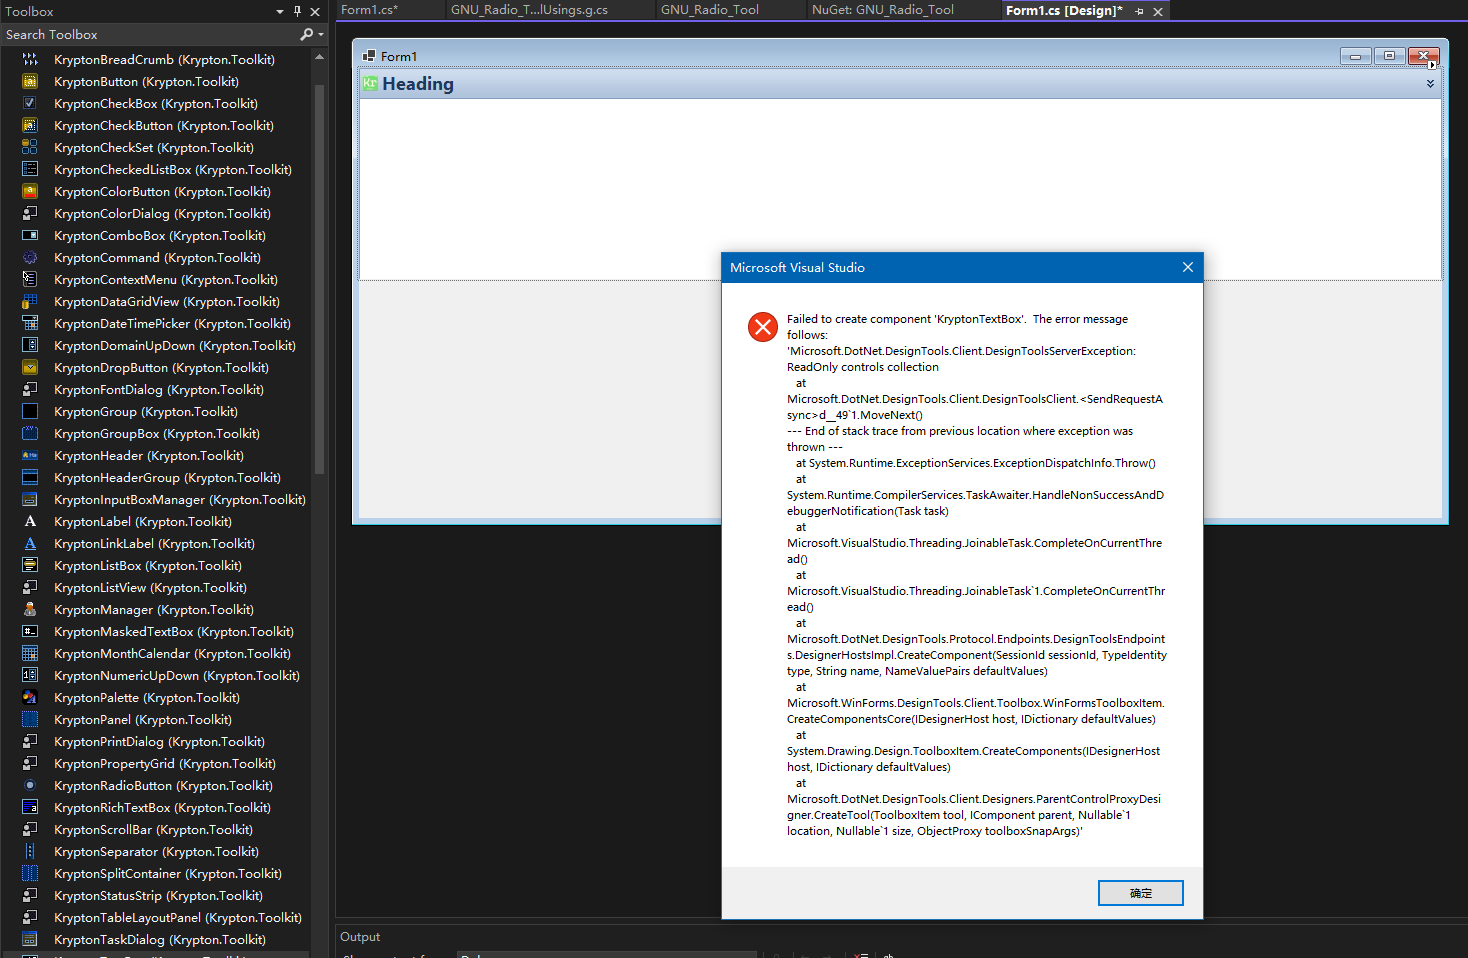Click the maximize box on the designed Form1
Viewport: 1468px width, 958px height.
point(1389,56)
